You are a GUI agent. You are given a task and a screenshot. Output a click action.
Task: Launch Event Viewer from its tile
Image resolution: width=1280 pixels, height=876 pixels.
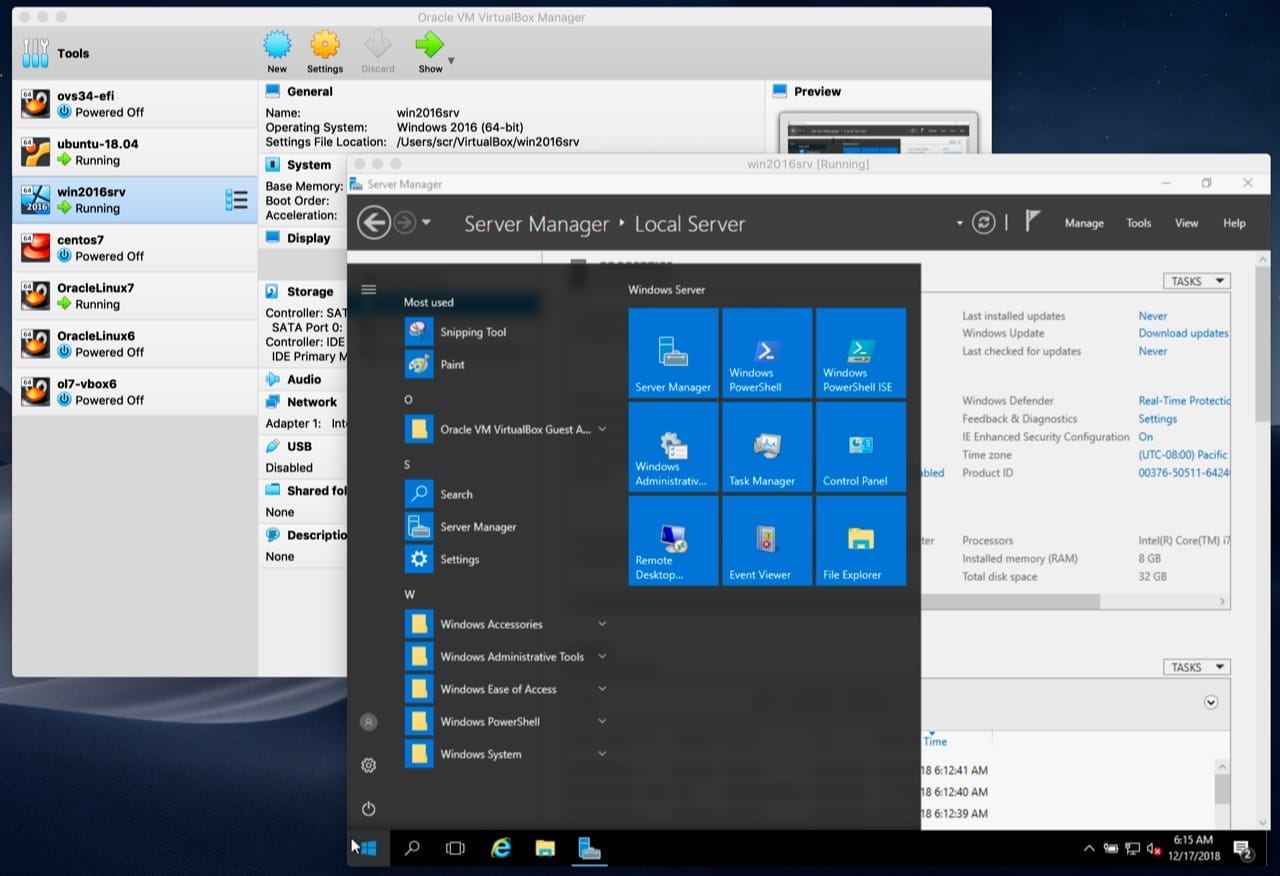click(x=767, y=540)
